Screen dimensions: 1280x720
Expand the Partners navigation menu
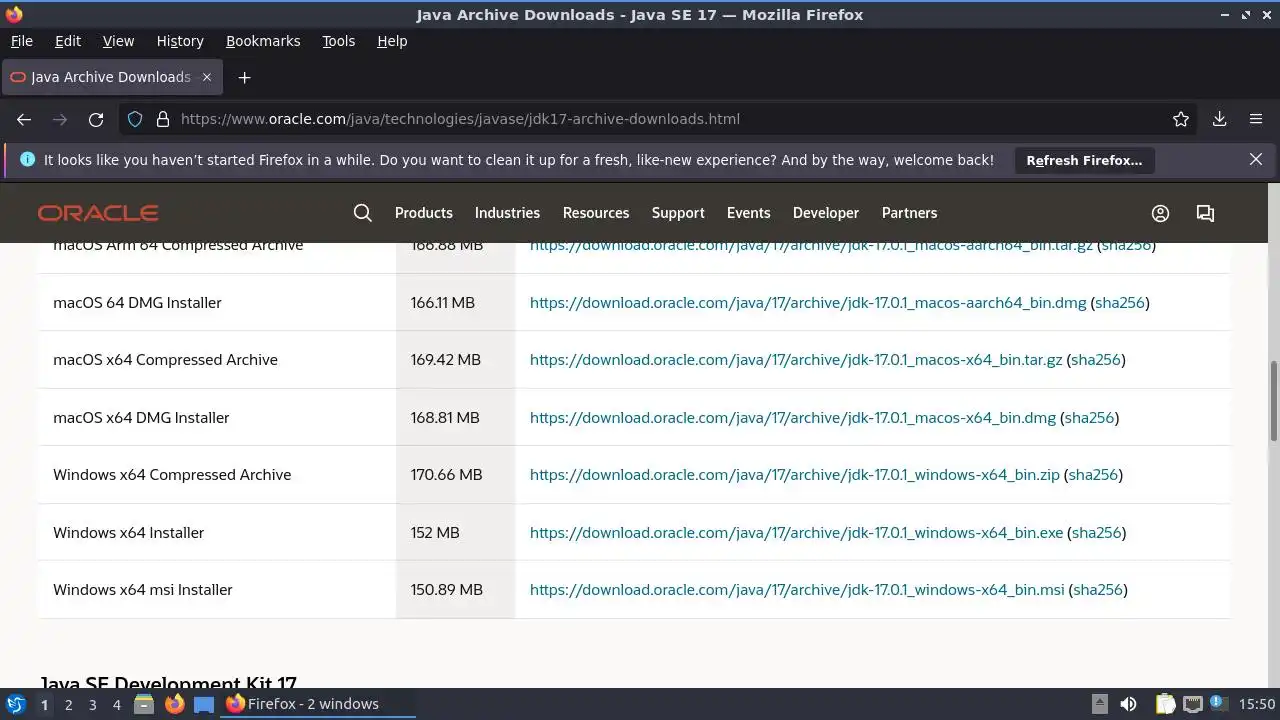click(909, 213)
